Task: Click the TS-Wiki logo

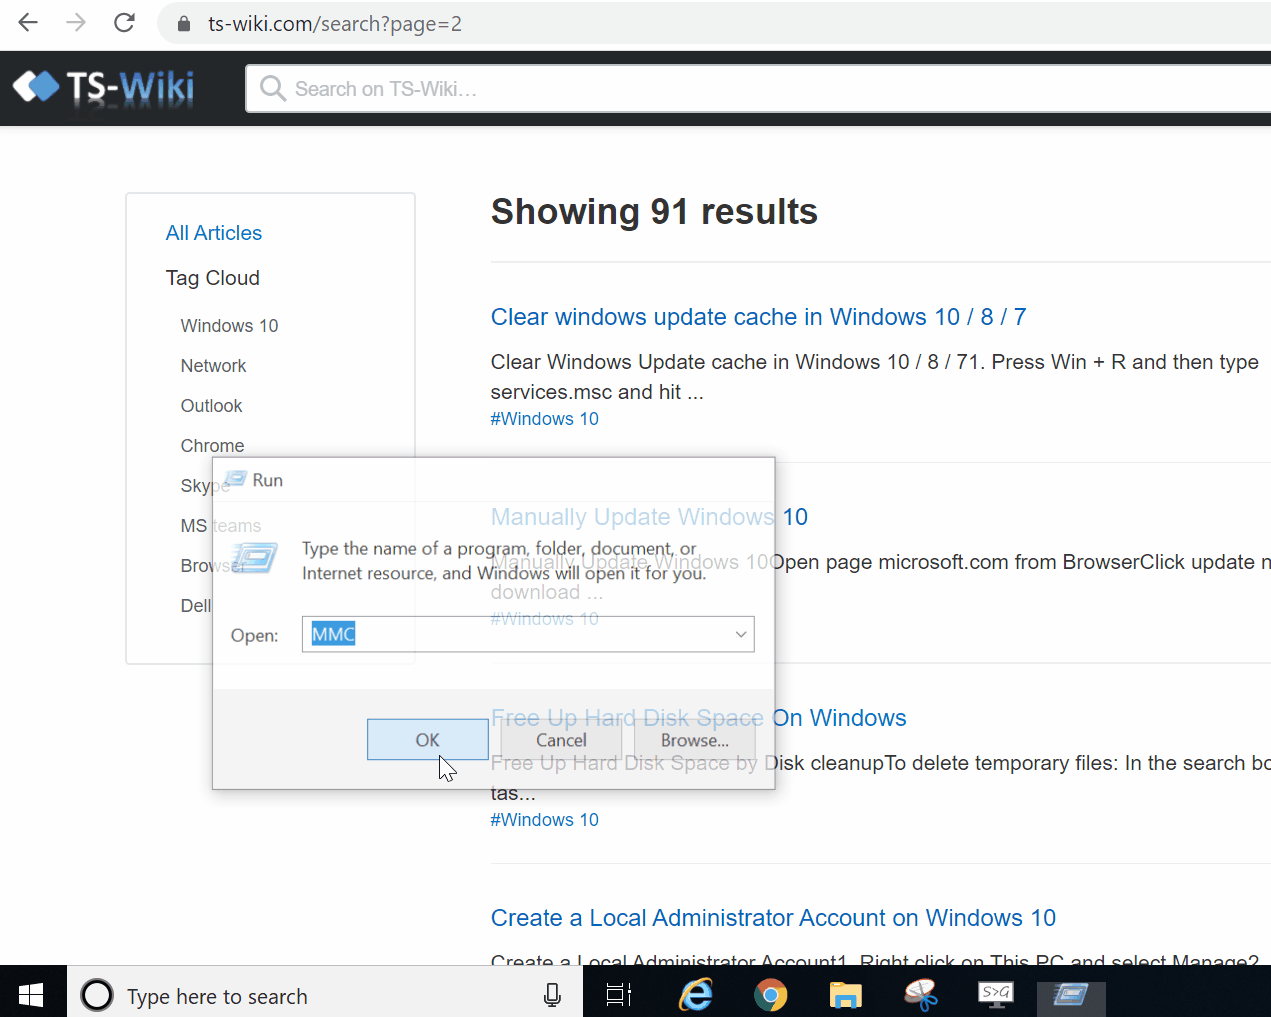Action: [x=104, y=88]
